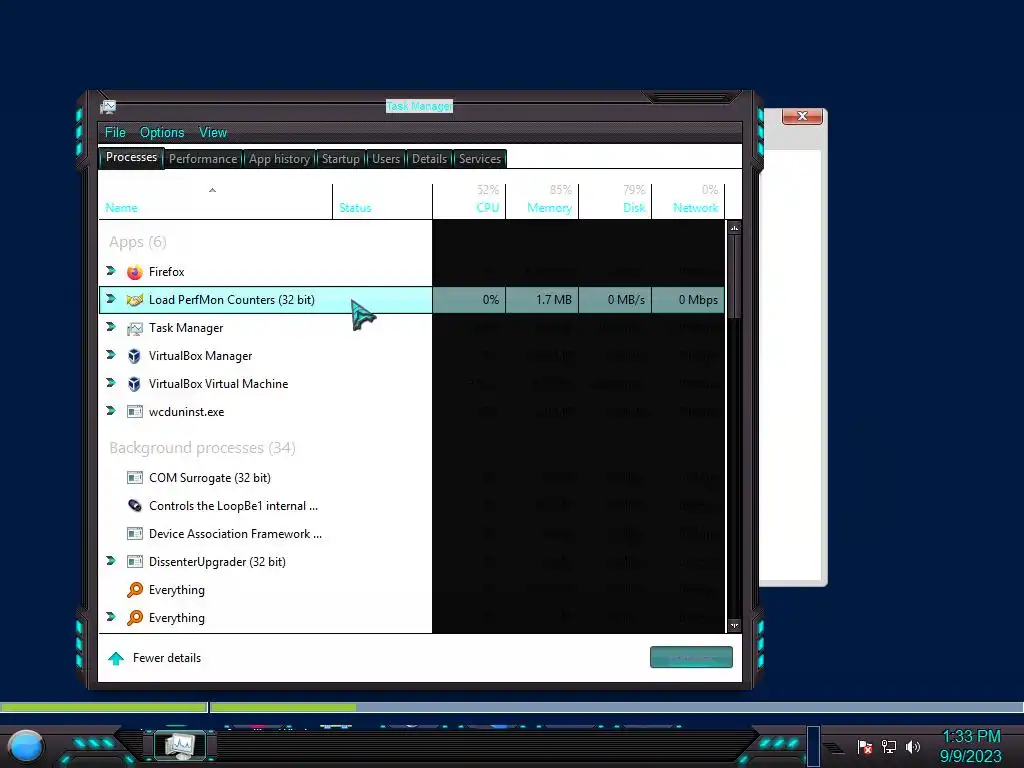Screen dimensions: 1024x768
Task: Select the 'Background processes (34)' group header
Action: (202, 448)
